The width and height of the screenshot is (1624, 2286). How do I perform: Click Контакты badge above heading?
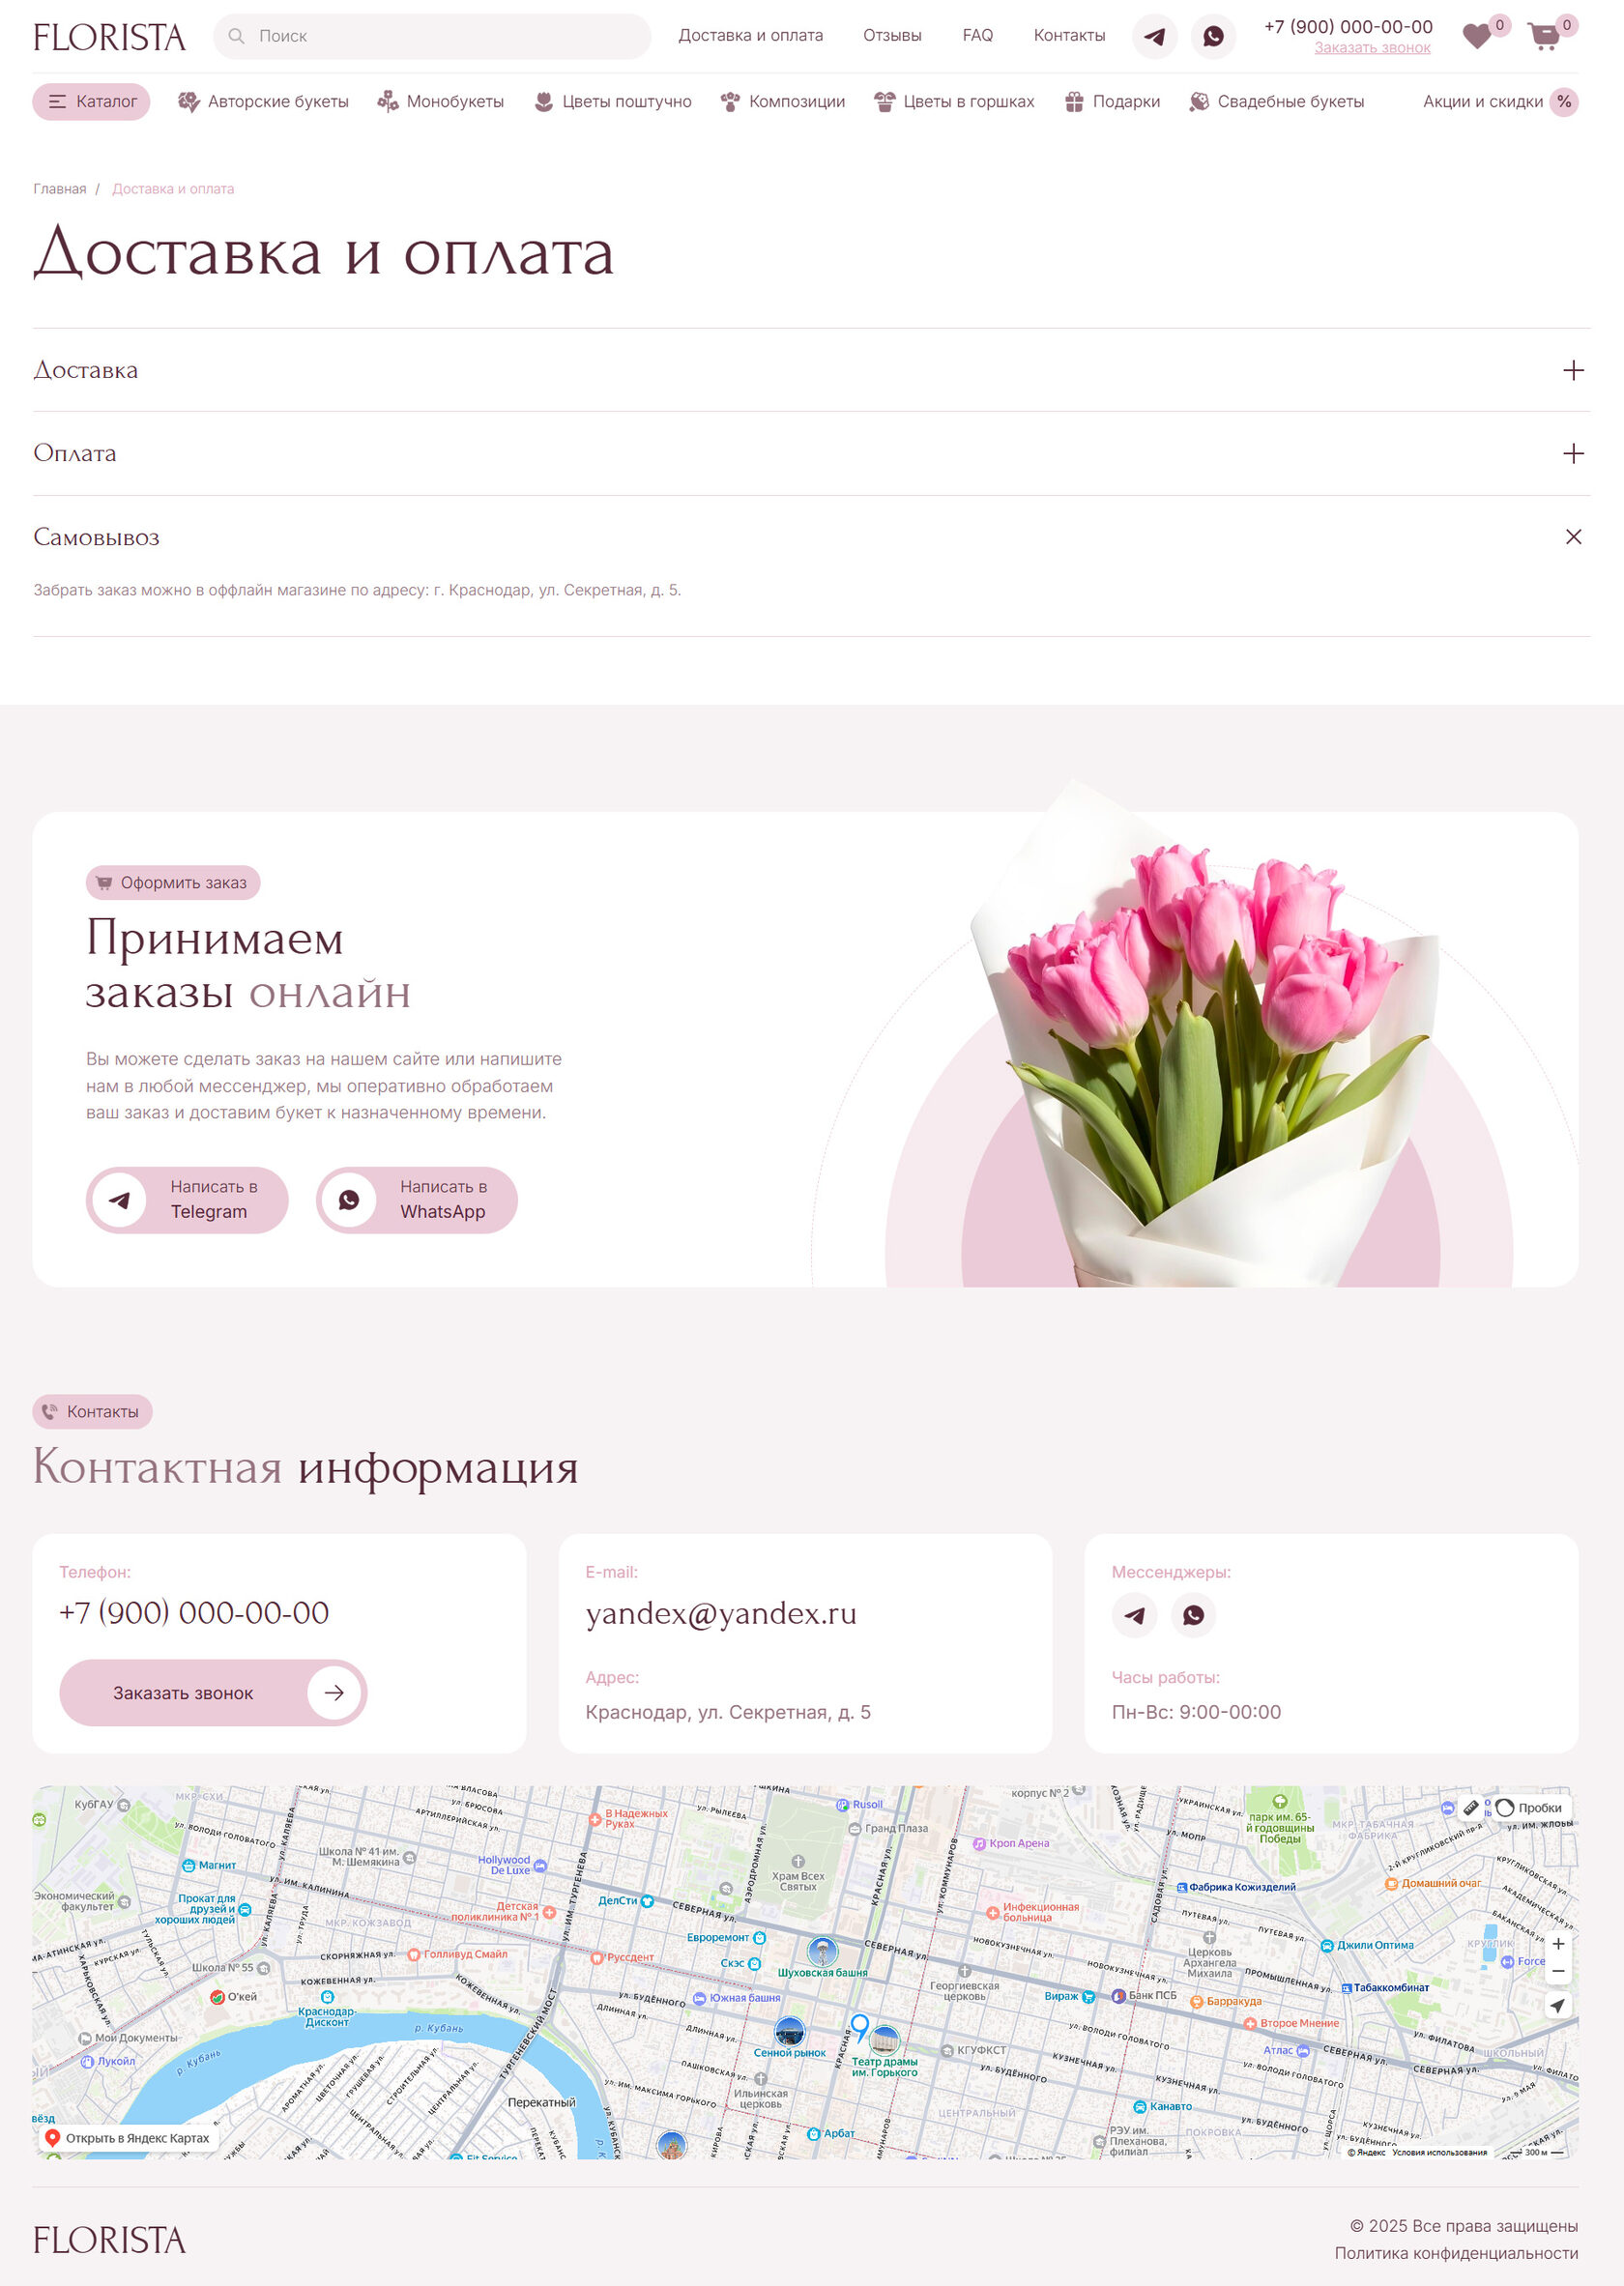click(x=92, y=1411)
